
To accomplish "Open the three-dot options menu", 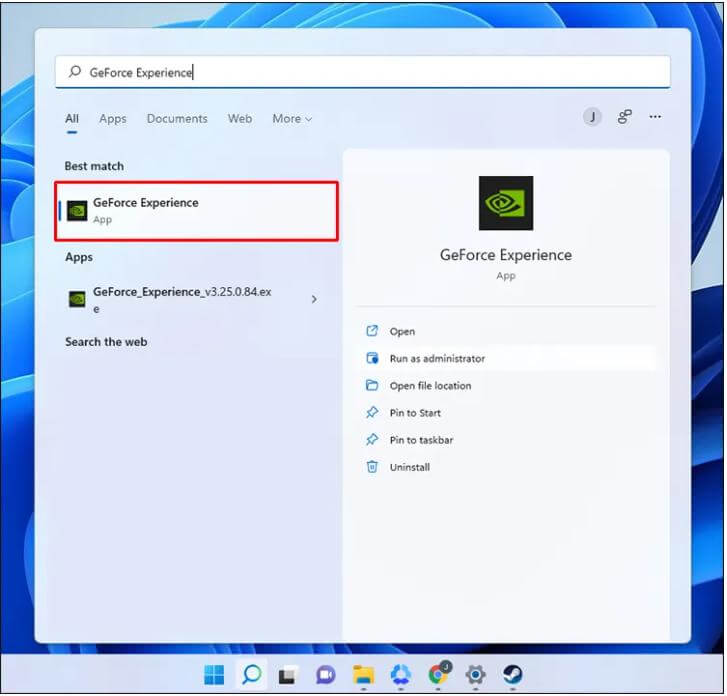I will 655,116.
